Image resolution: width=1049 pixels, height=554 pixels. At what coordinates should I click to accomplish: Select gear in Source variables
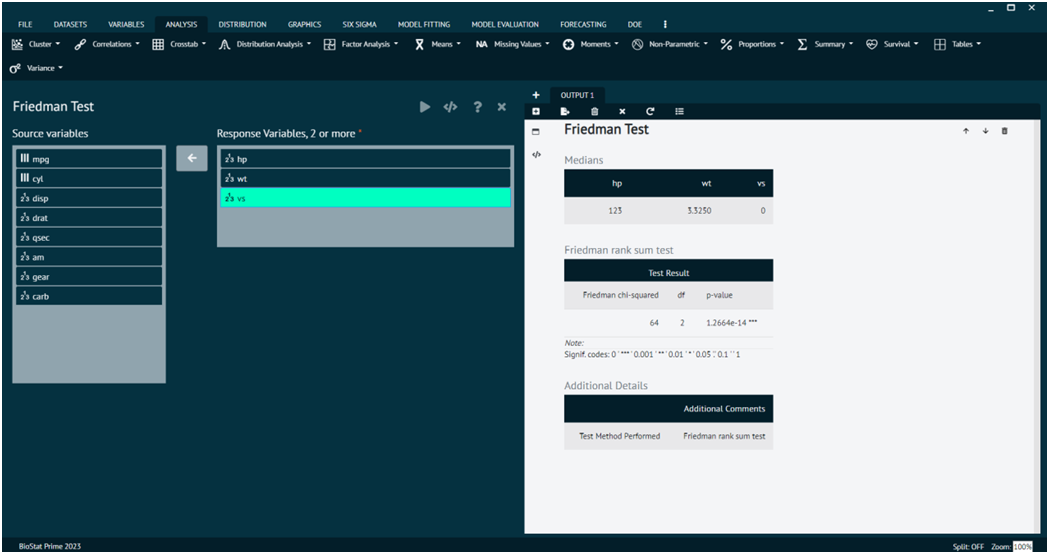89,276
